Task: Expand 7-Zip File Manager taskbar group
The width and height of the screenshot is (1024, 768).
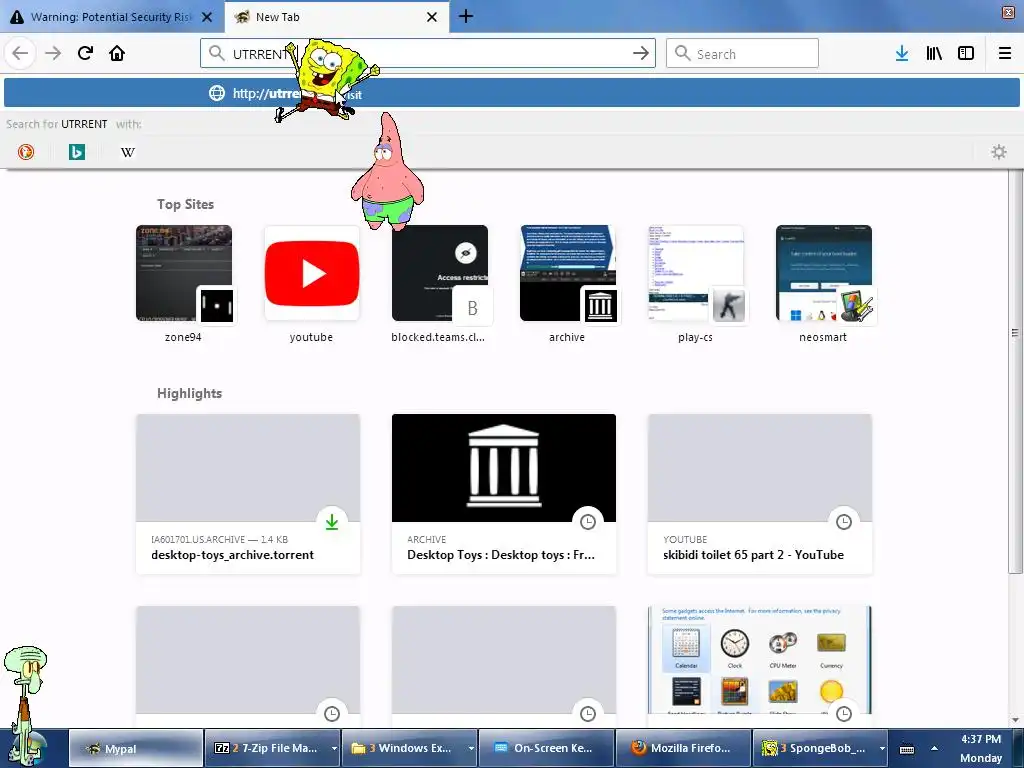Action: pos(334,748)
